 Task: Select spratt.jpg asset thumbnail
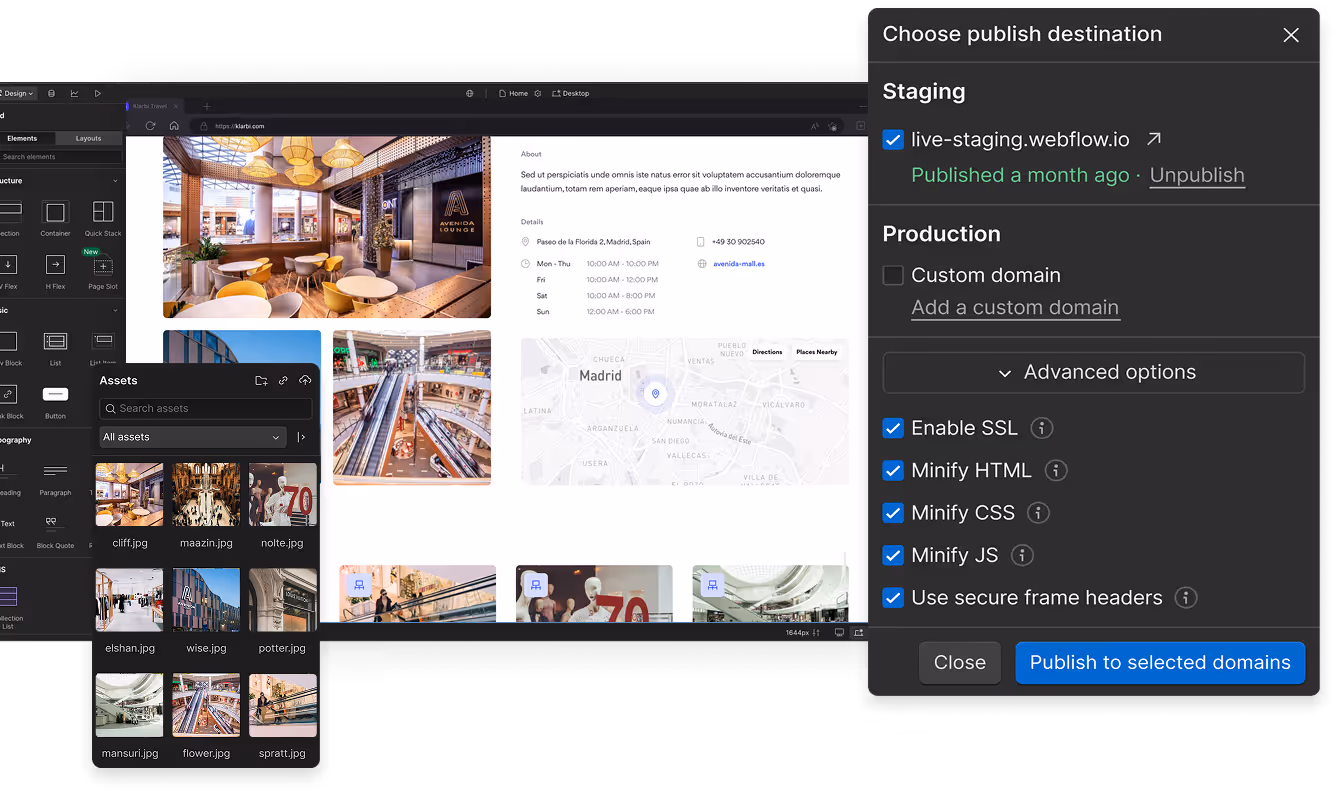(283, 705)
